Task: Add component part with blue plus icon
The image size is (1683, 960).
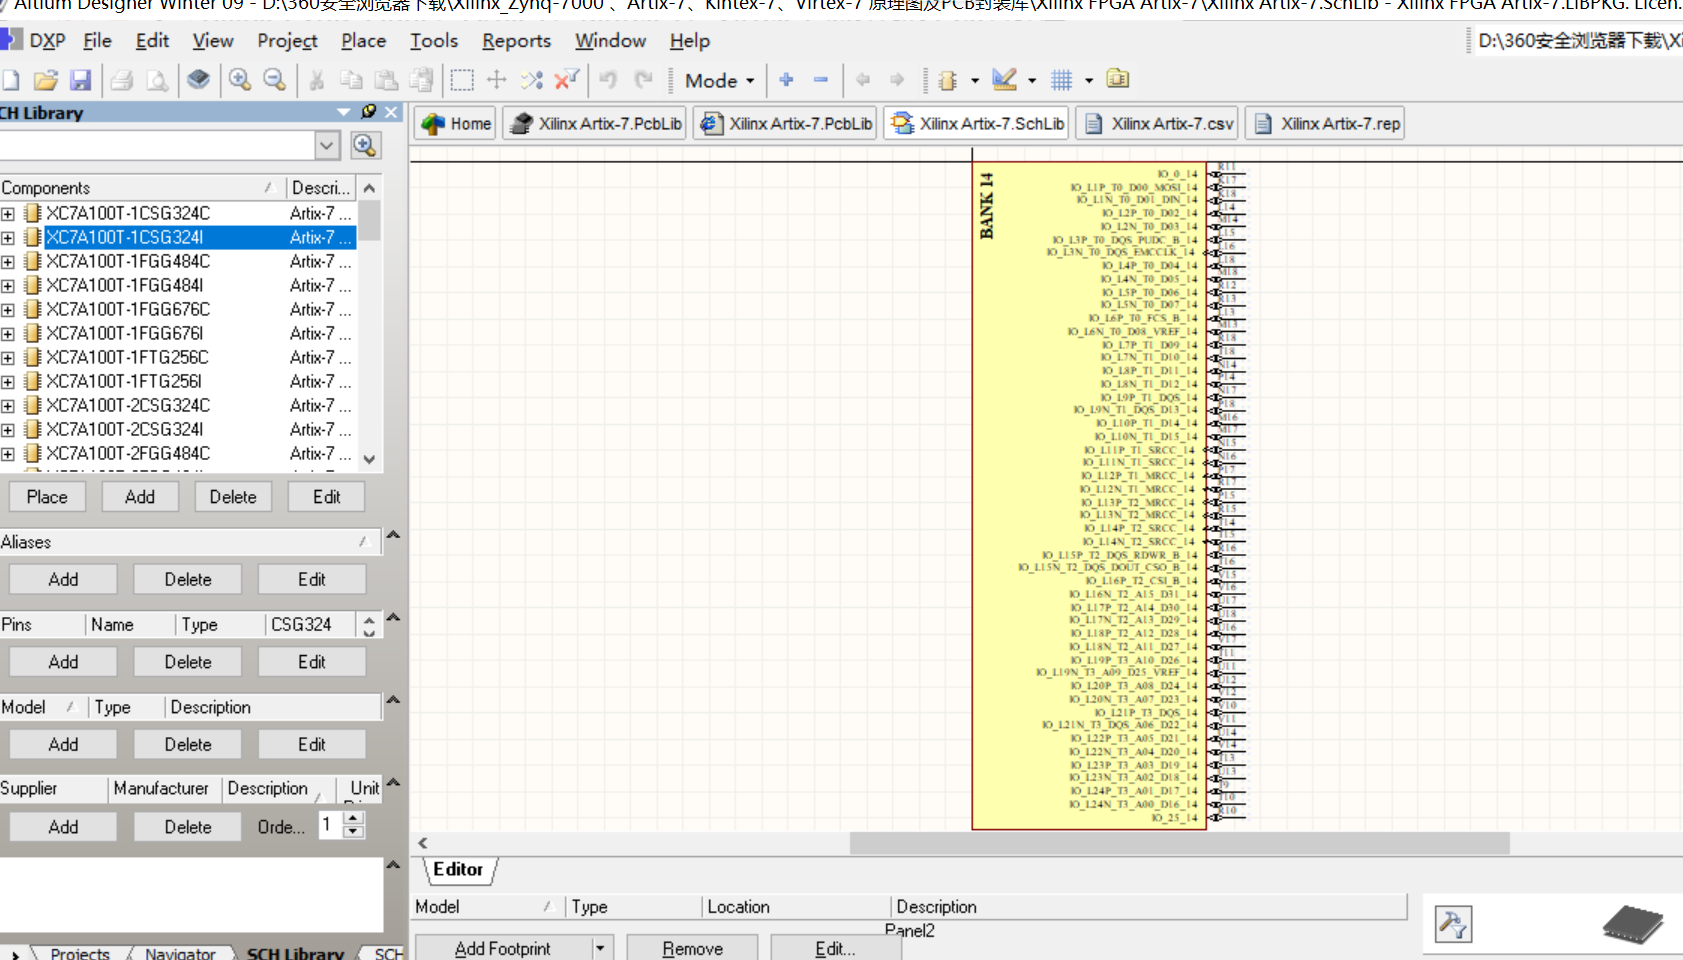Action: click(786, 80)
